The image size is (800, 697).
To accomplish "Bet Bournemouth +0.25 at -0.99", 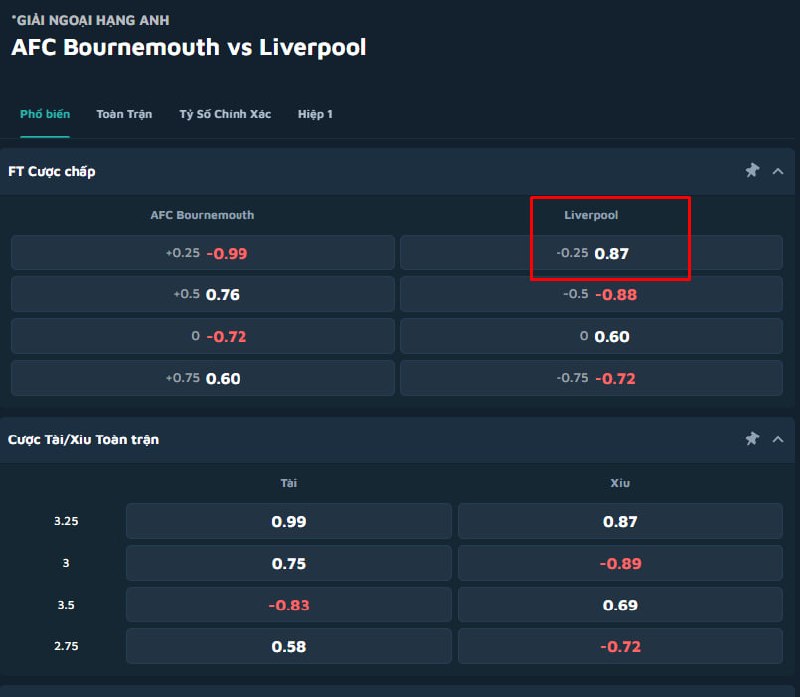I will (x=203, y=253).
